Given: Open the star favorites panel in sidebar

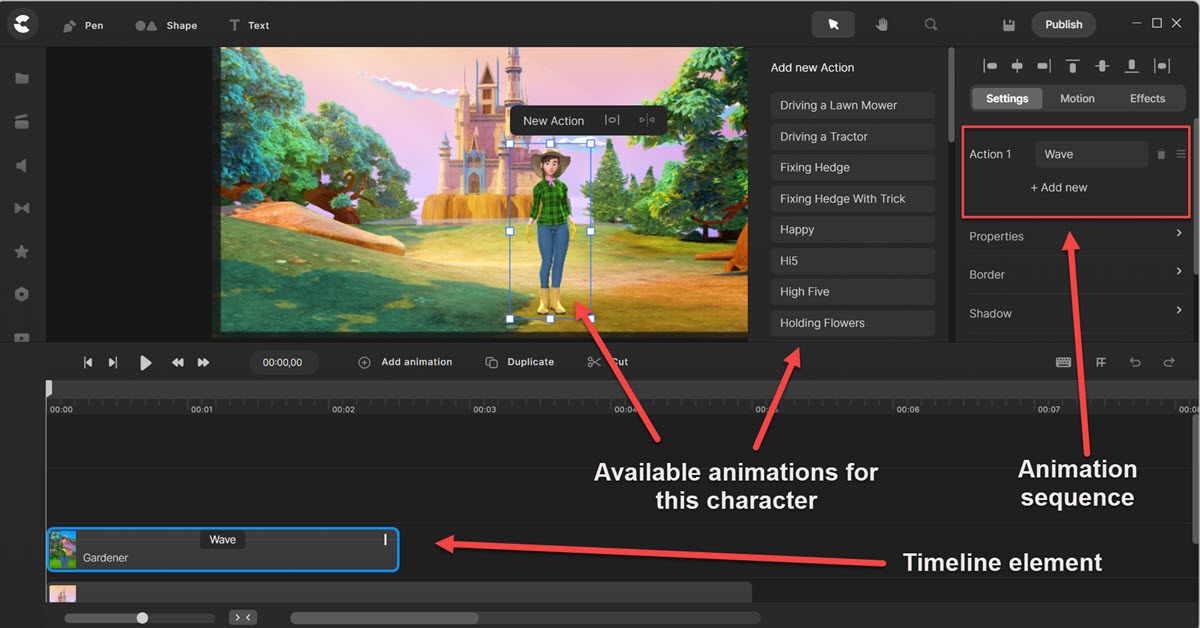Looking at the screenshot, I should [22, 252].
